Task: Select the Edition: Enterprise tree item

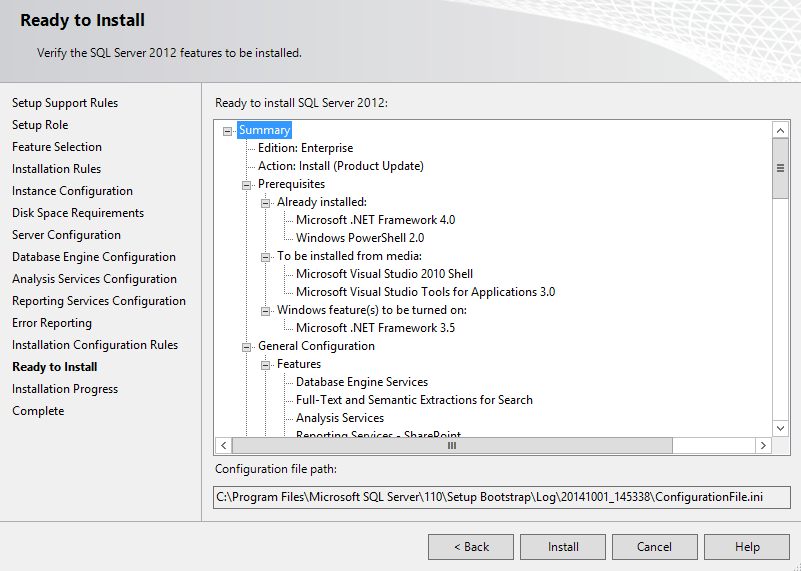Action: 305,148
